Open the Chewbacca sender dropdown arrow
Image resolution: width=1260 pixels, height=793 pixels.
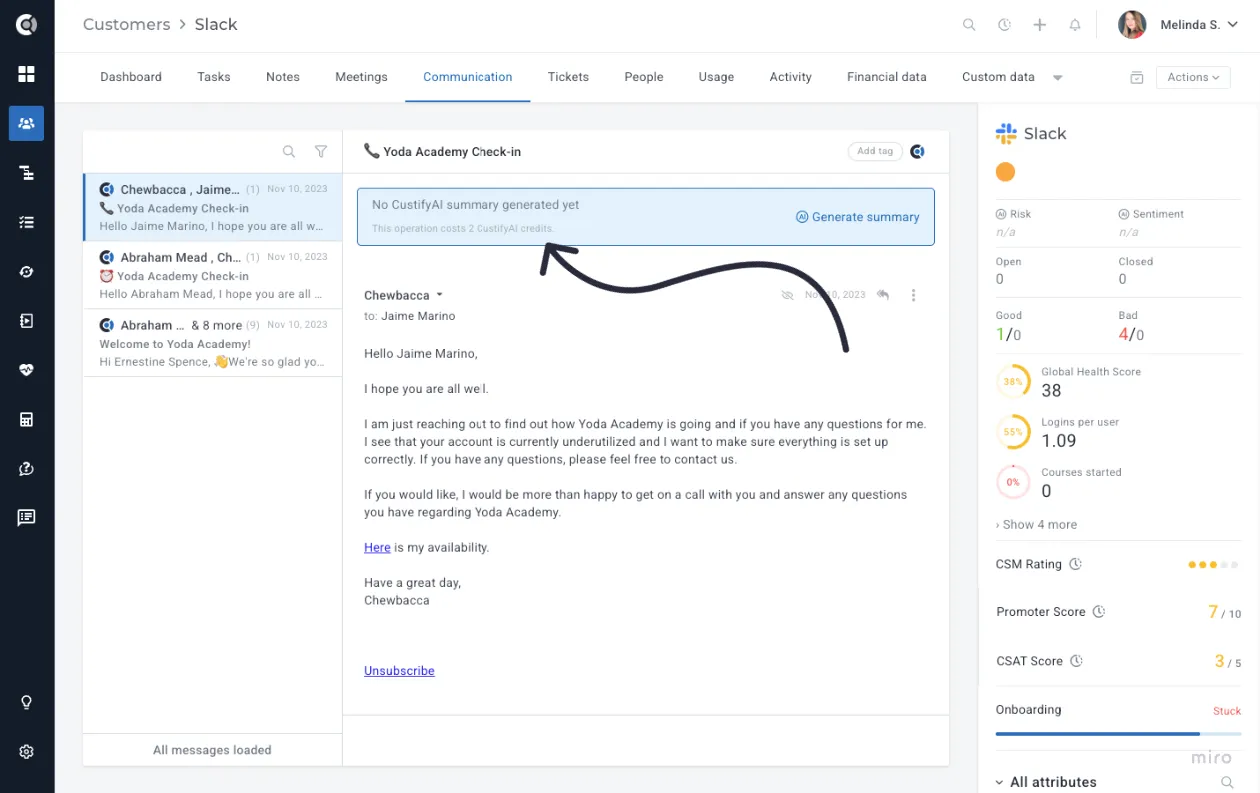click(x=439, y=295)
